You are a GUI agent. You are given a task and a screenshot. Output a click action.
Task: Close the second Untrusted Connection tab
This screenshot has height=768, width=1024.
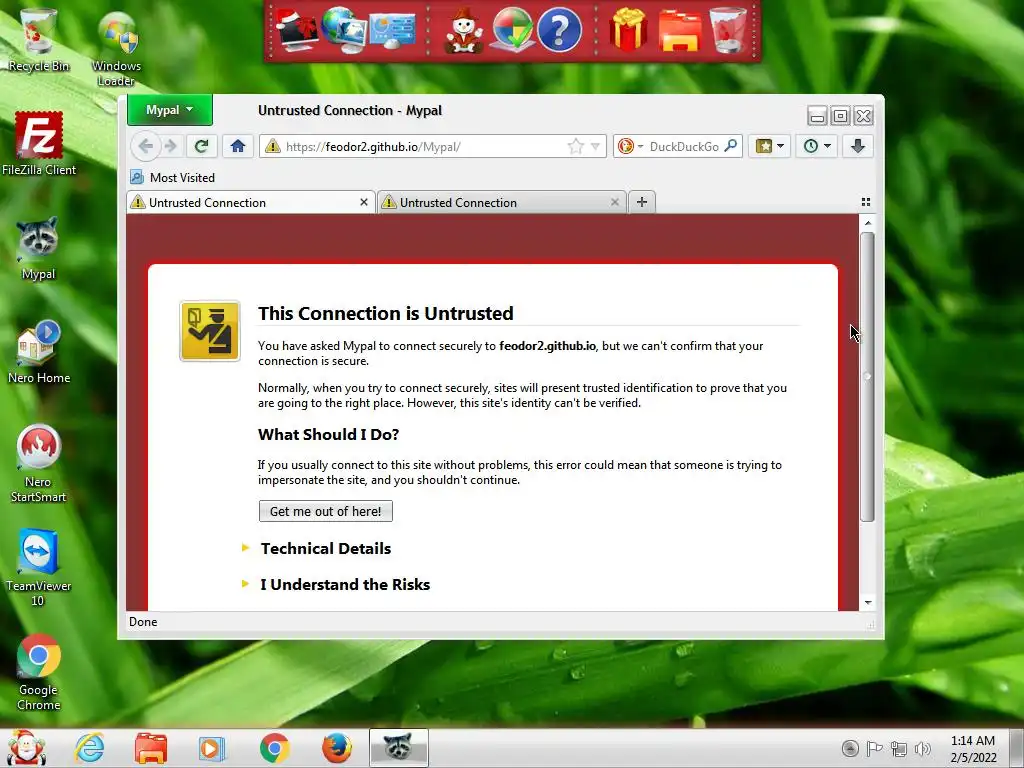pos(615,202)
